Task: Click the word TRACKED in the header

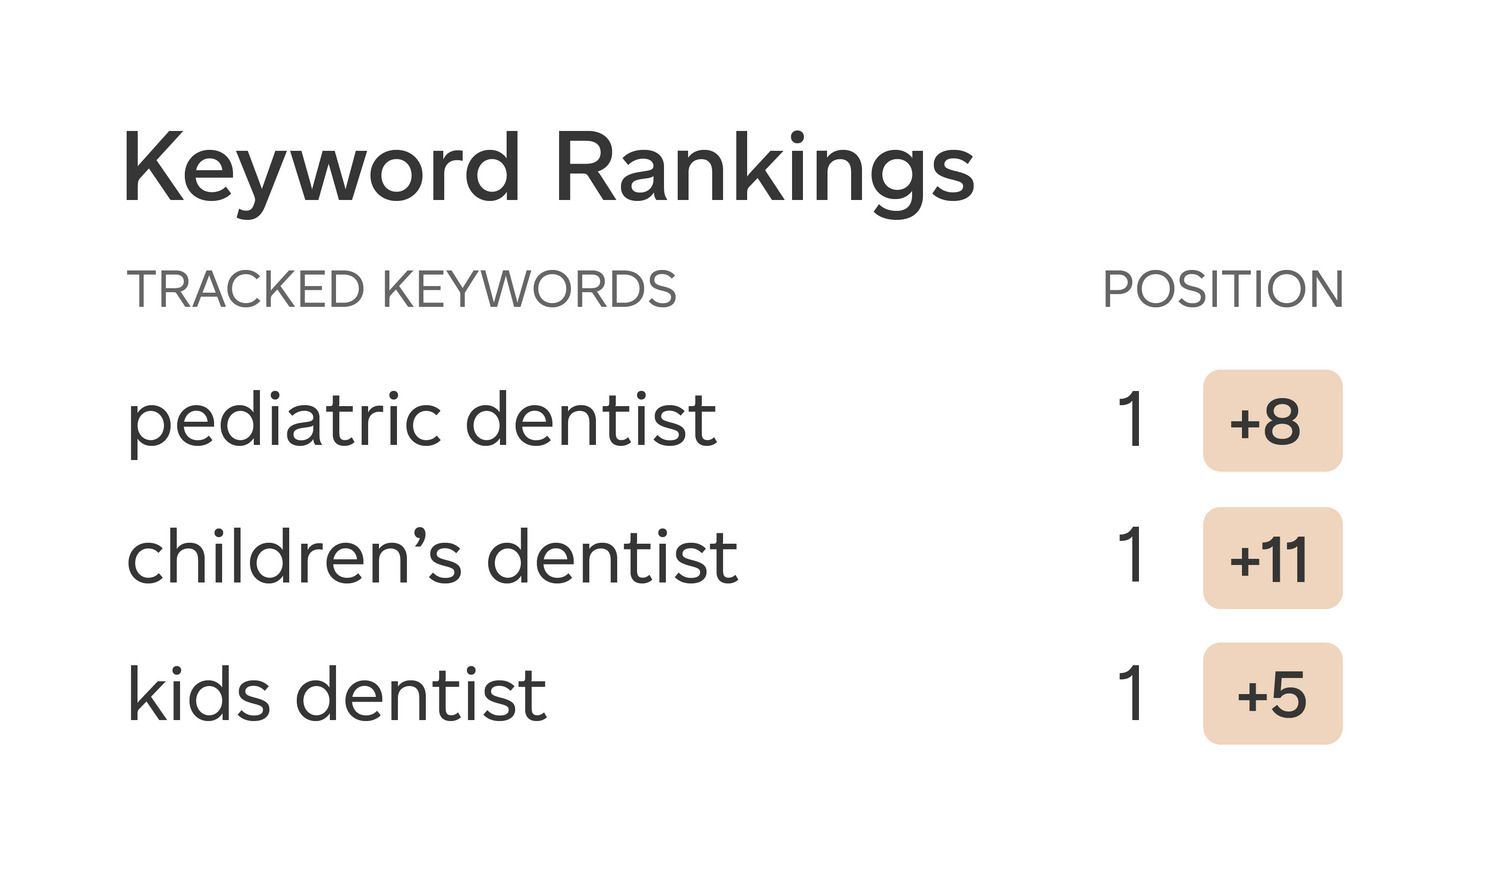Action: coord(244,290)
